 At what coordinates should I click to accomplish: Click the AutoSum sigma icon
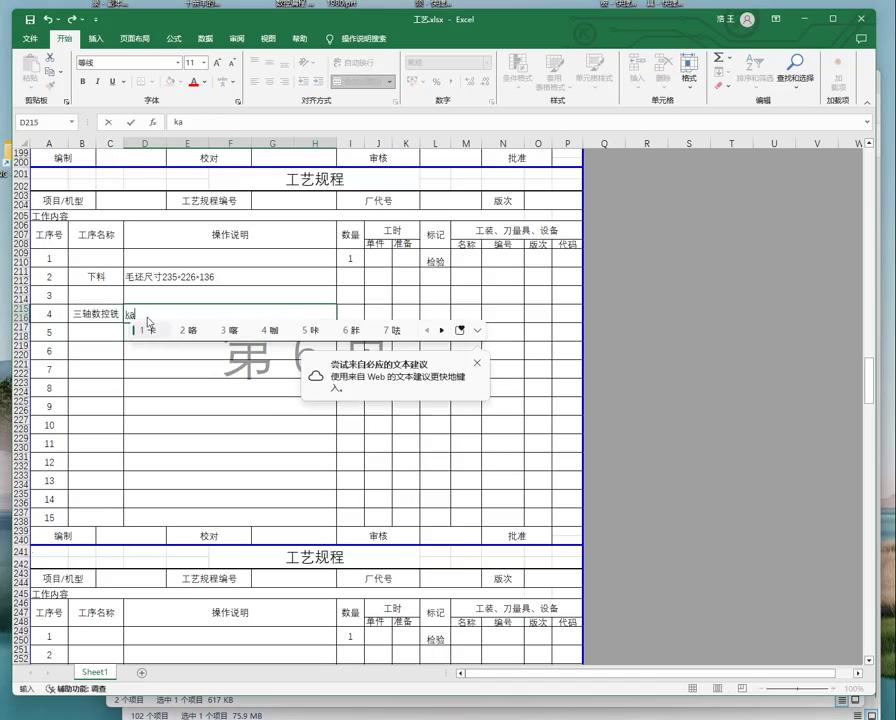point(718,58)
